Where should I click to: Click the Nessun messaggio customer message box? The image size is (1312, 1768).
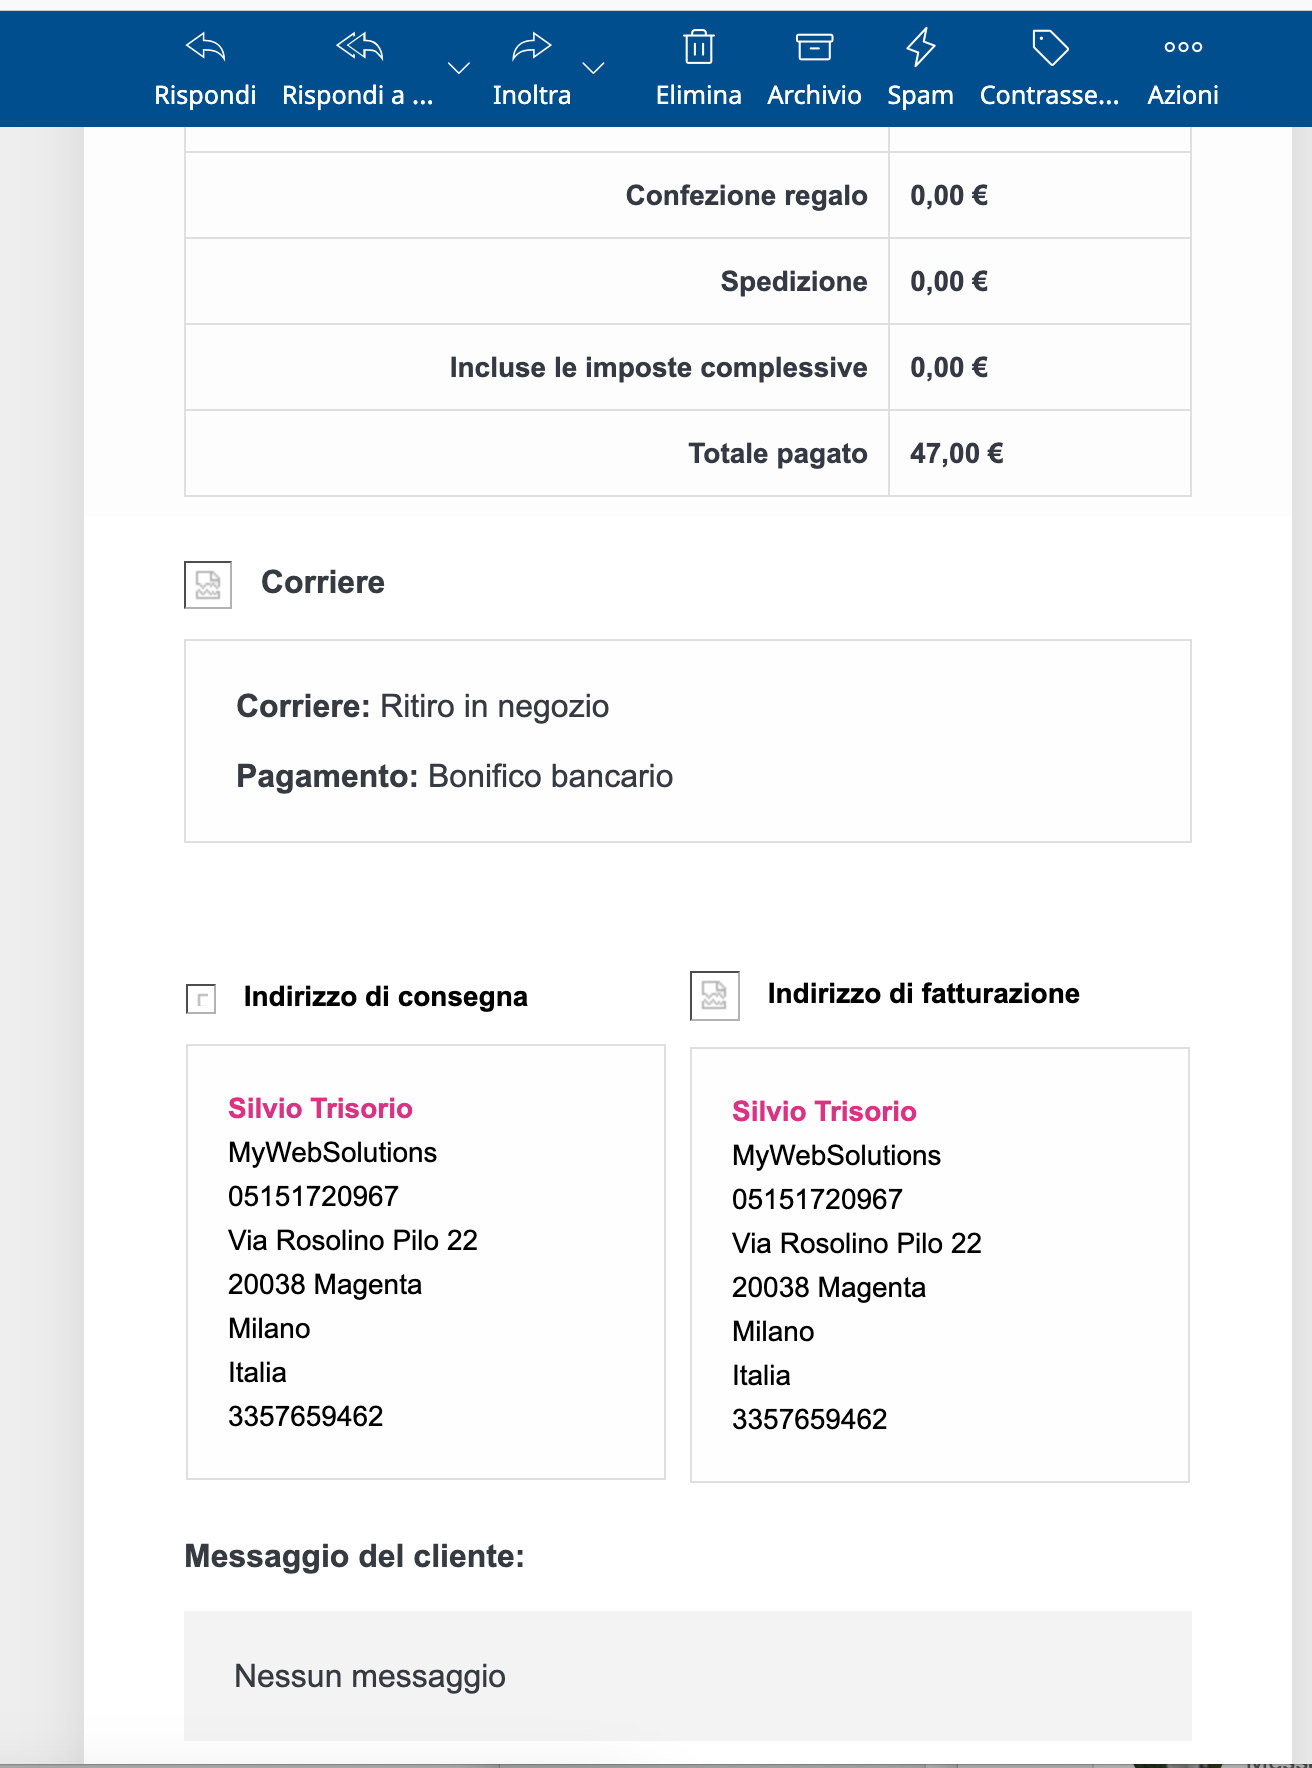pos(688,1676)
